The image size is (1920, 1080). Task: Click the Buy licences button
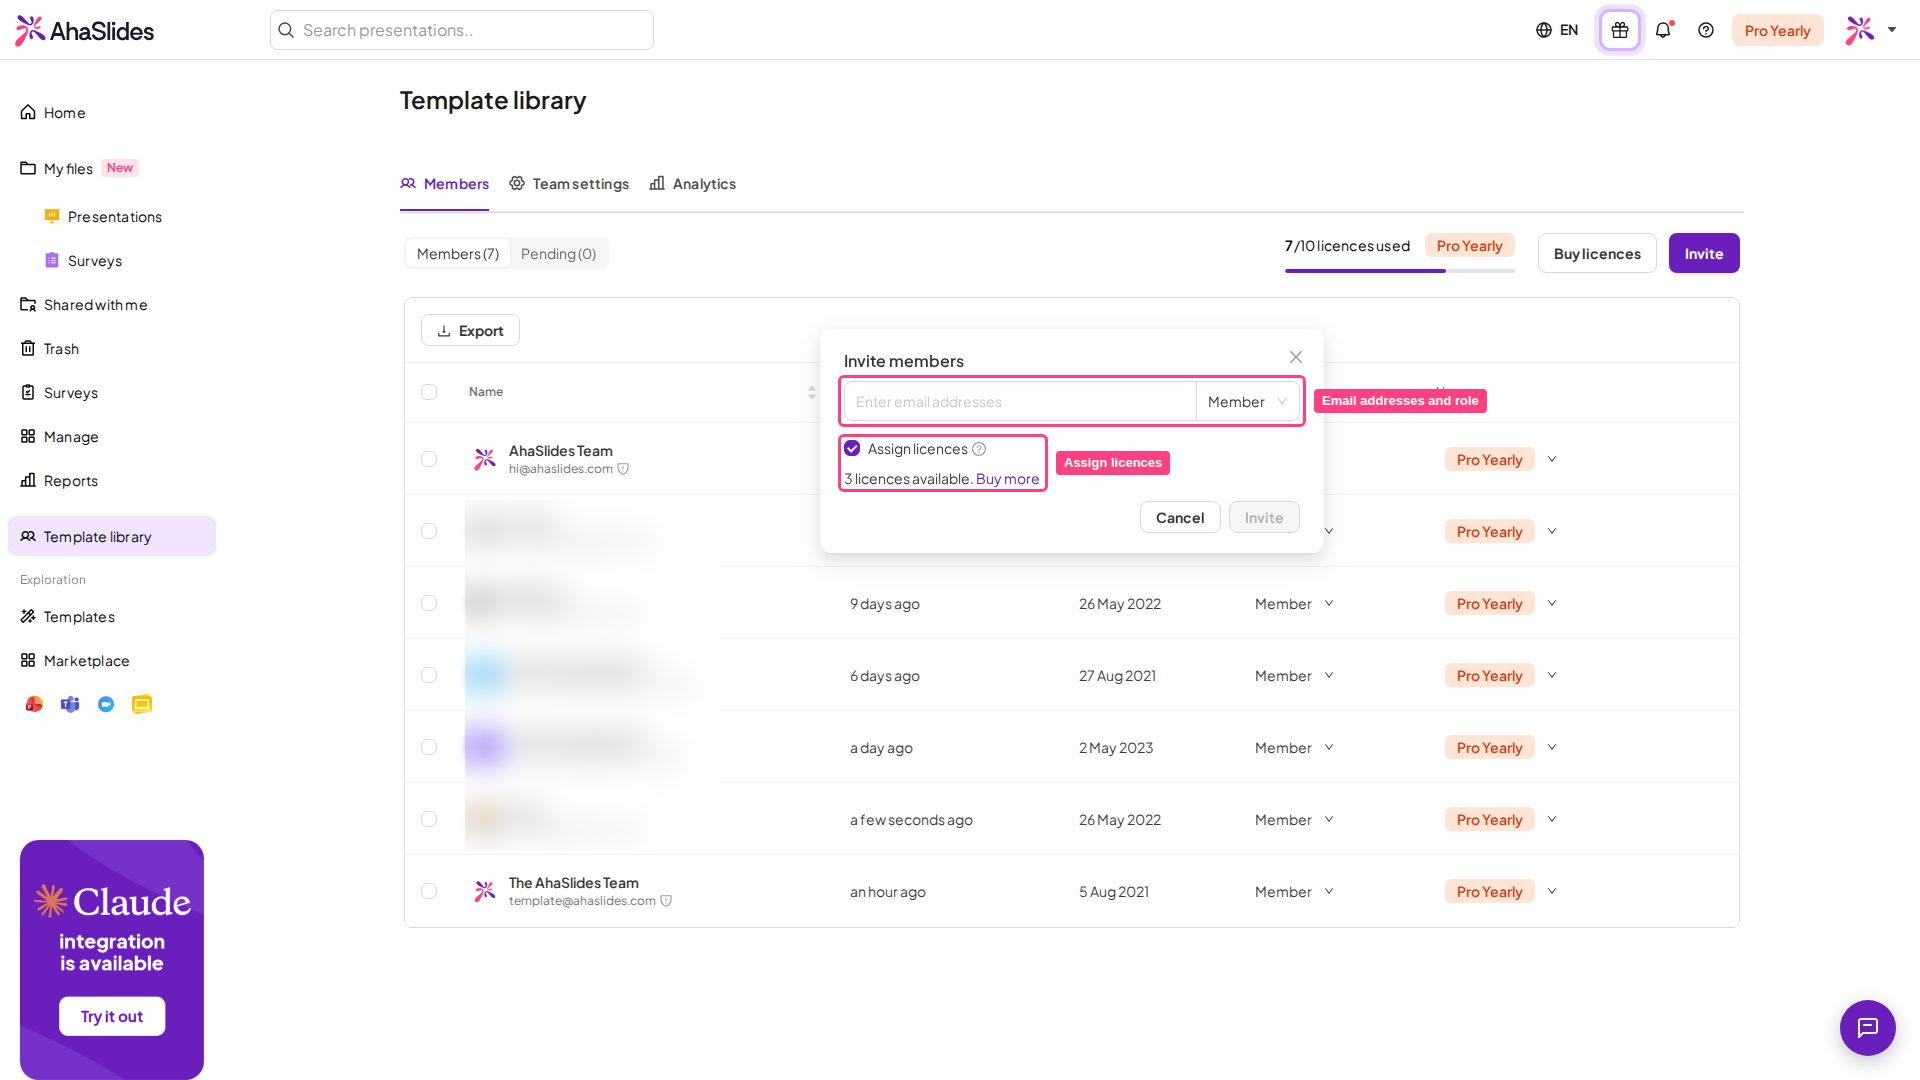[x=1597, y=254]
